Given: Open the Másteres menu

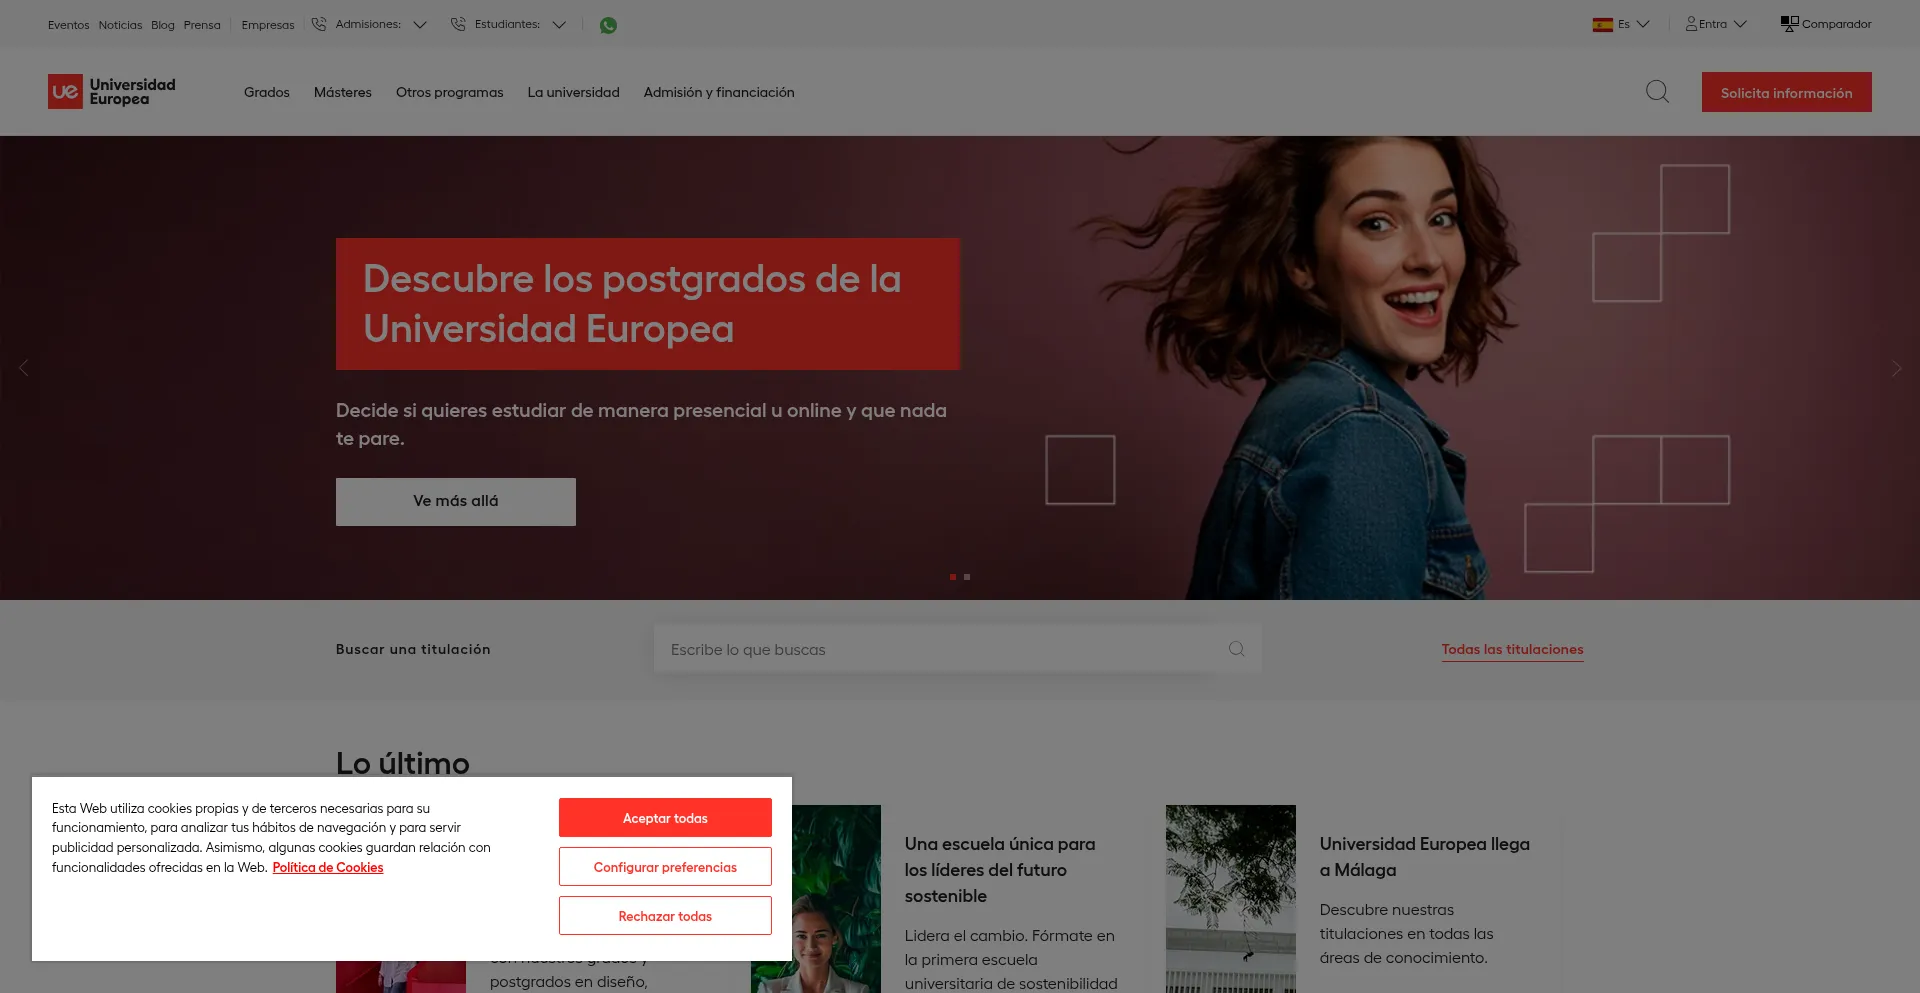Looking at the screenshot, I should 342,92.
